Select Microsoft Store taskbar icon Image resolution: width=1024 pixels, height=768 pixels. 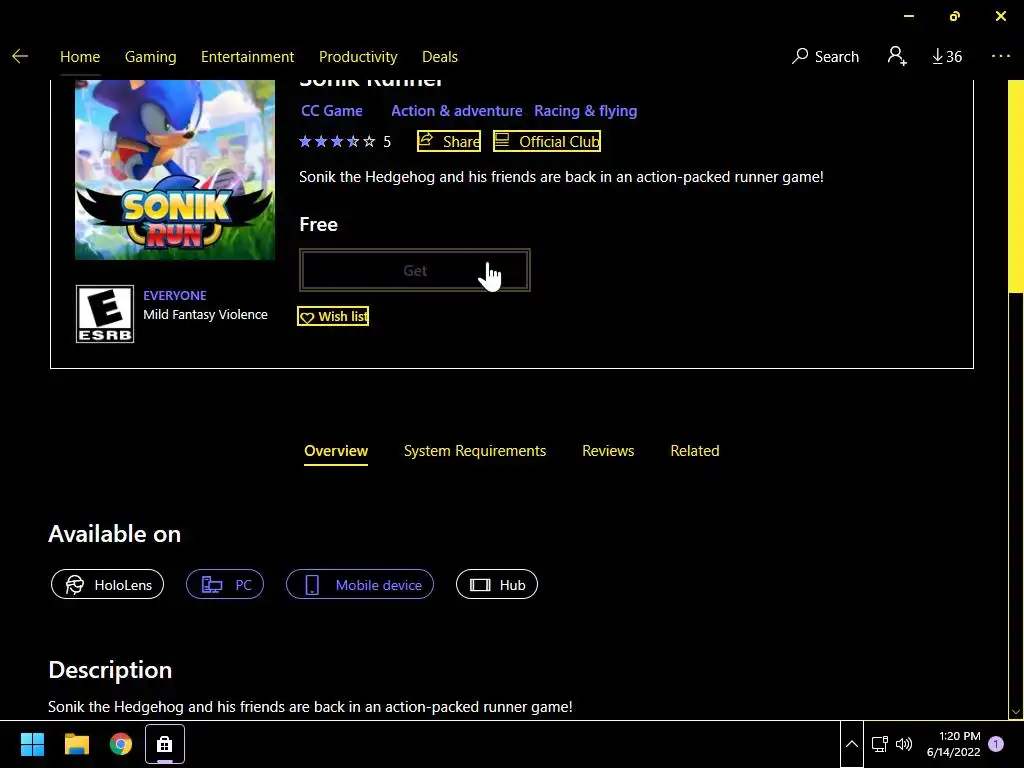pyautogui.click(x=165, y=744)
